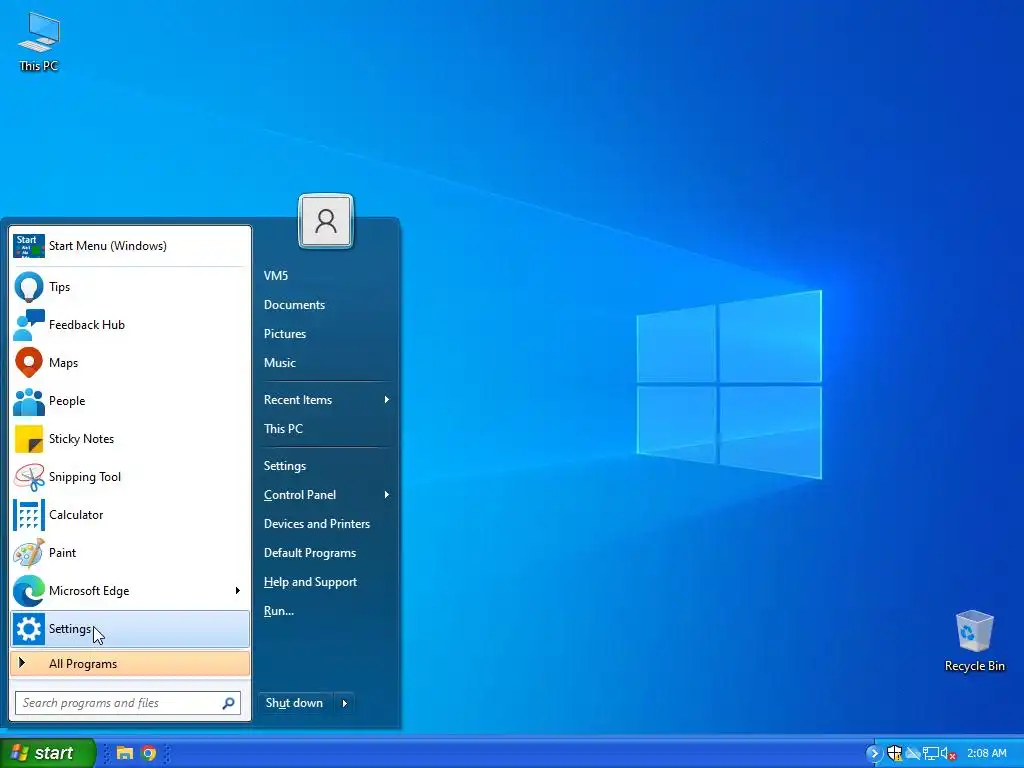Open Help and Support

tap(327, 582)
